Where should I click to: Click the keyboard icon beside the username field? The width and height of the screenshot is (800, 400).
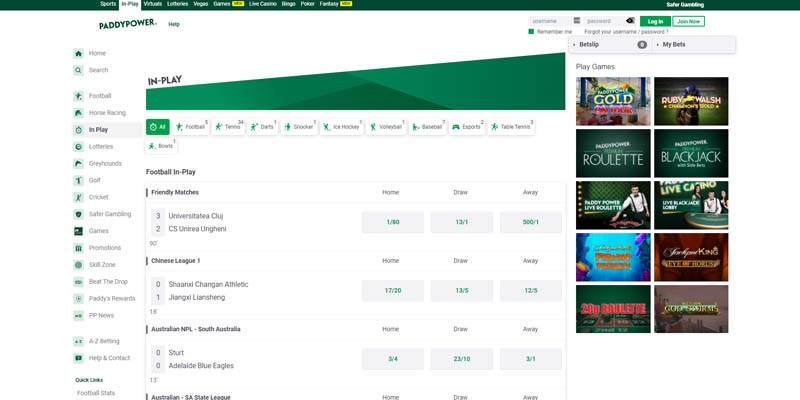(x=577, y=20)
